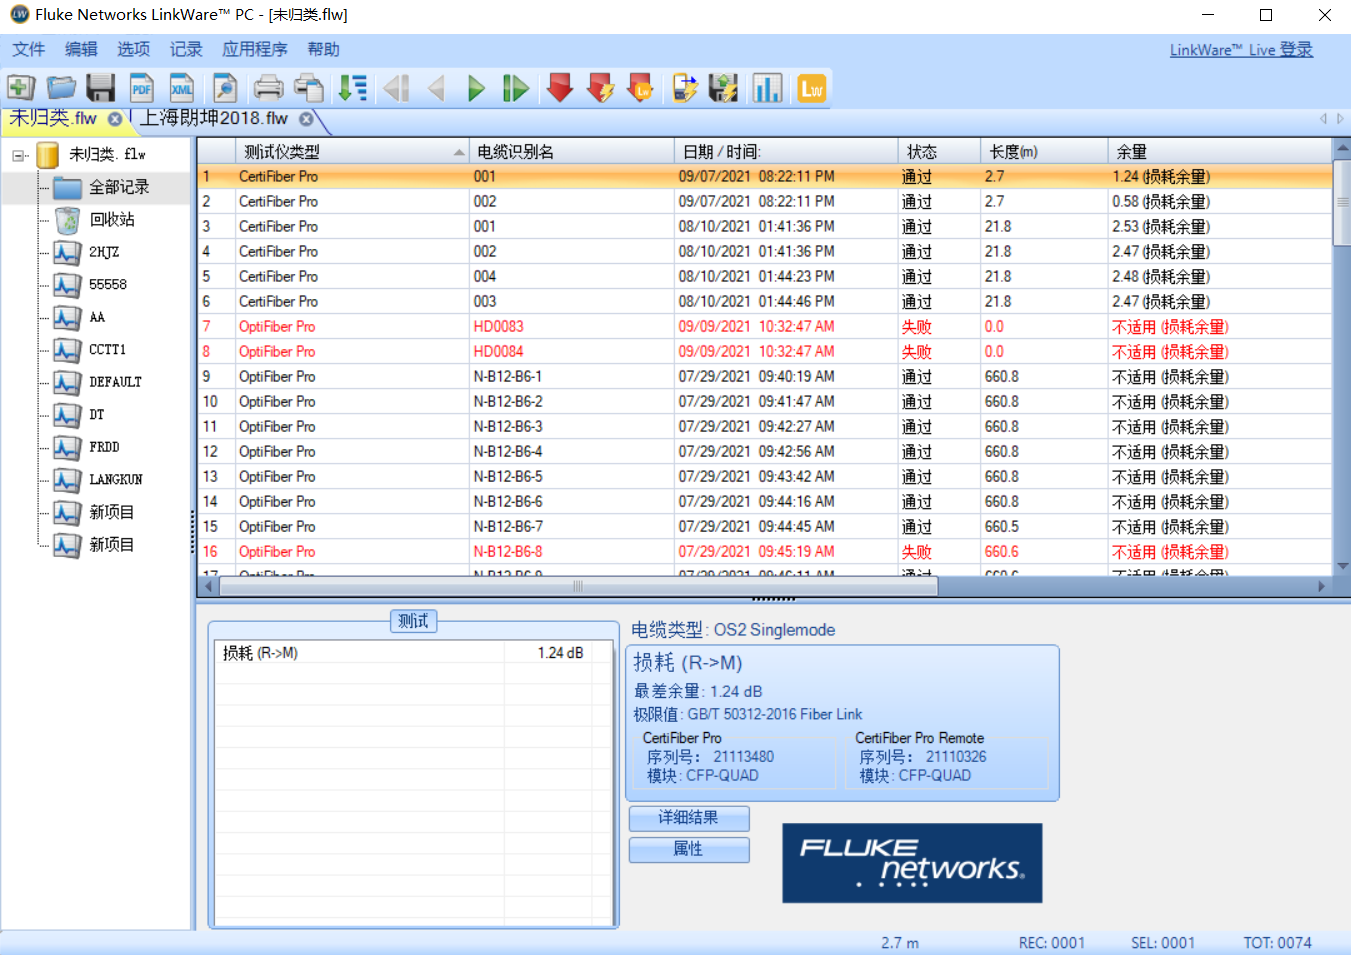The width and height of the screenshot is (1351, 955).
Task: Export records with the PDF icon
Action: (x=141, y=88)
